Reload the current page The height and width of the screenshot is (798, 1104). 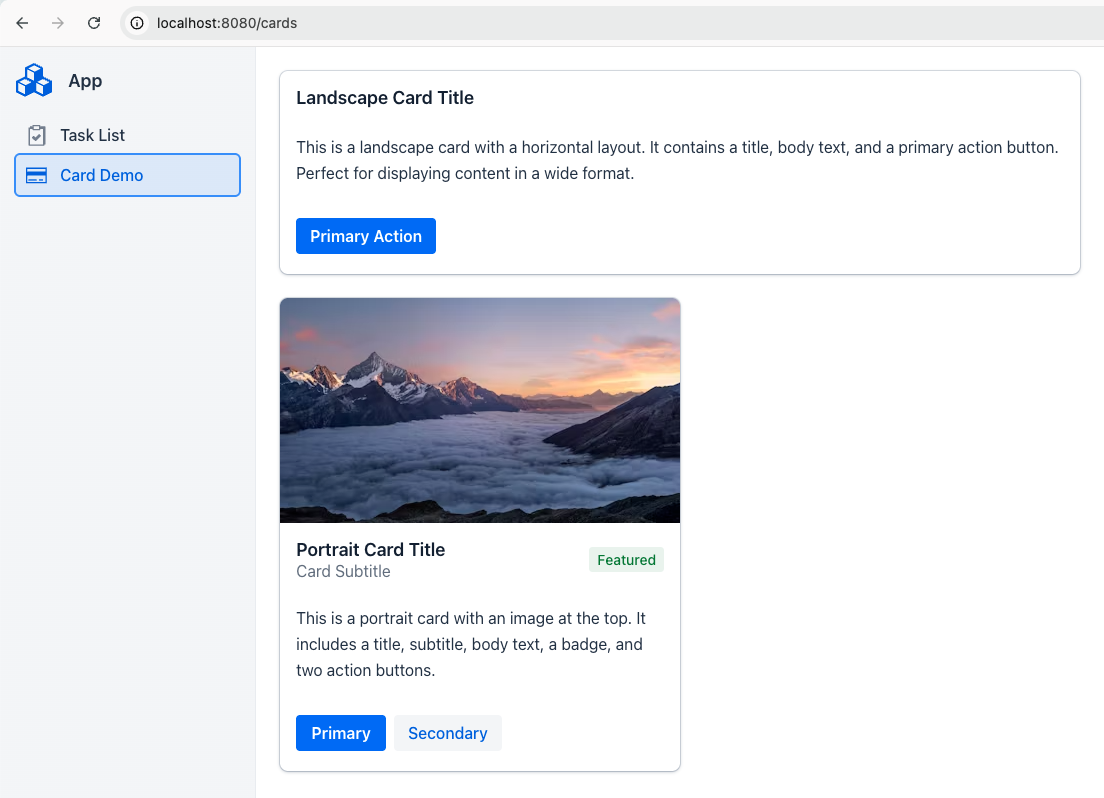click(94, 23)
